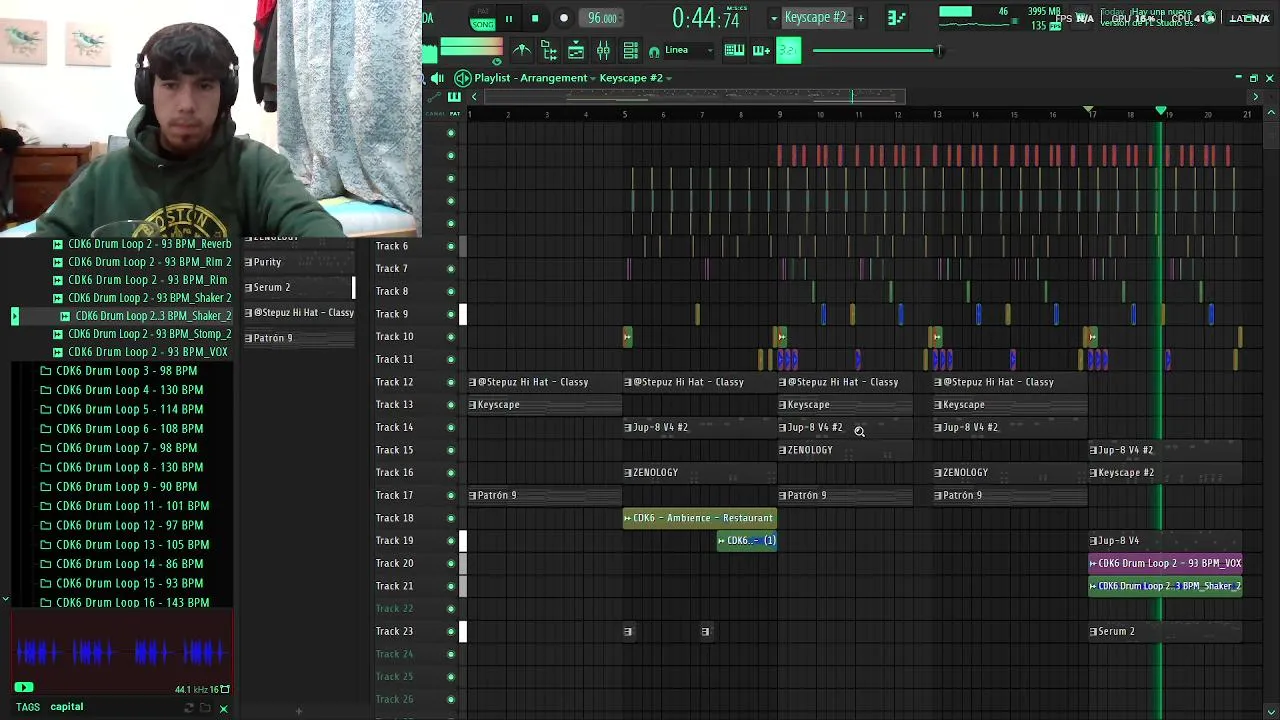Pick the Serum 2 pattern in picker
Viewport: 1280px width, 720px height.
coord(298,287)
